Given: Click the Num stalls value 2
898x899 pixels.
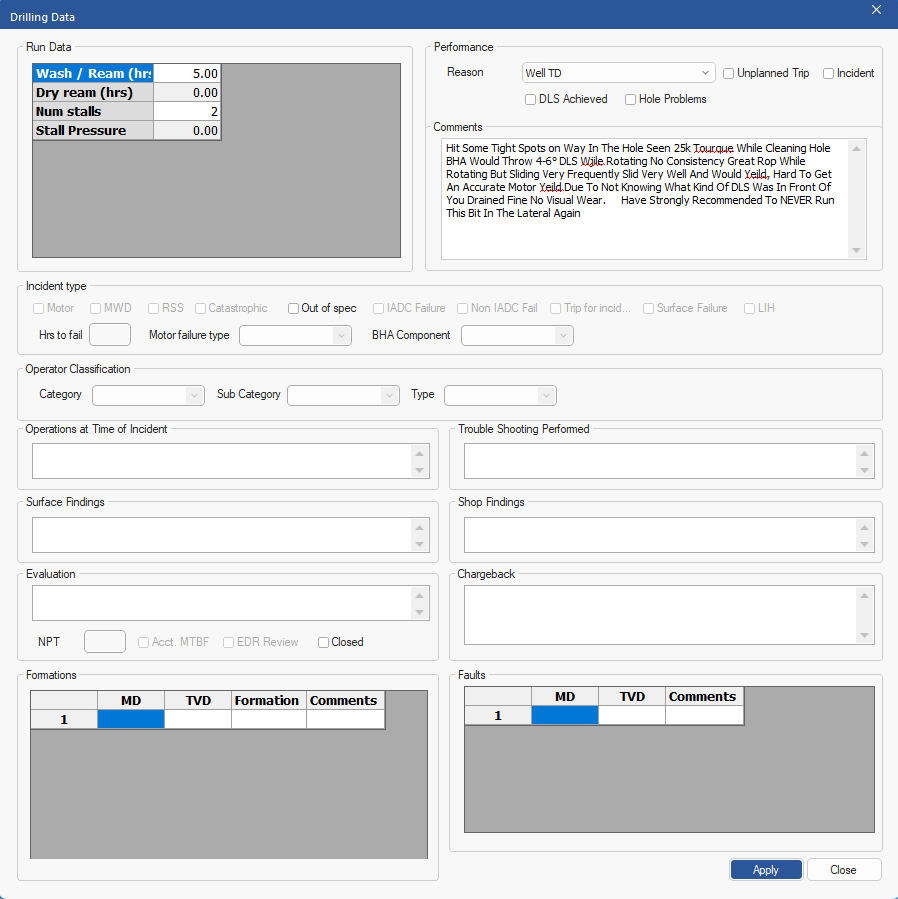Looking at the screenshot, I should 187,111.
